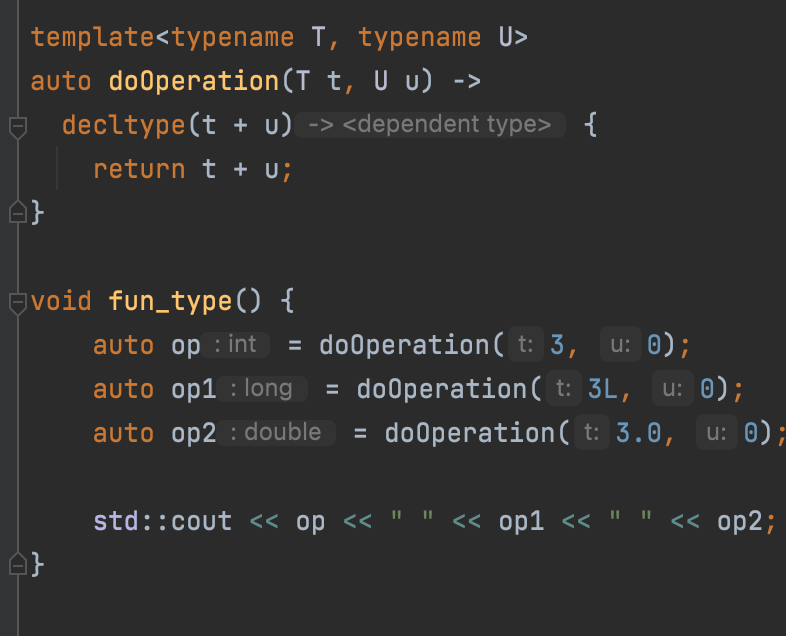Image resolution: width=786 pixels, height=636 pixels.
Task: Click the variable name 'op2' in its auto declaration
Action: click(193, 434)
